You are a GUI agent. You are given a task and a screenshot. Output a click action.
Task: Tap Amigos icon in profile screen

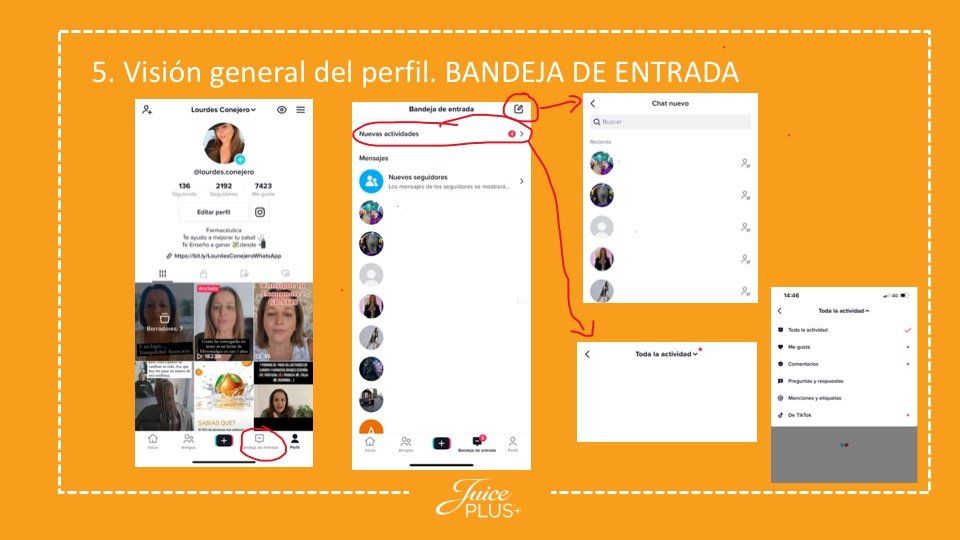(189, 441)
